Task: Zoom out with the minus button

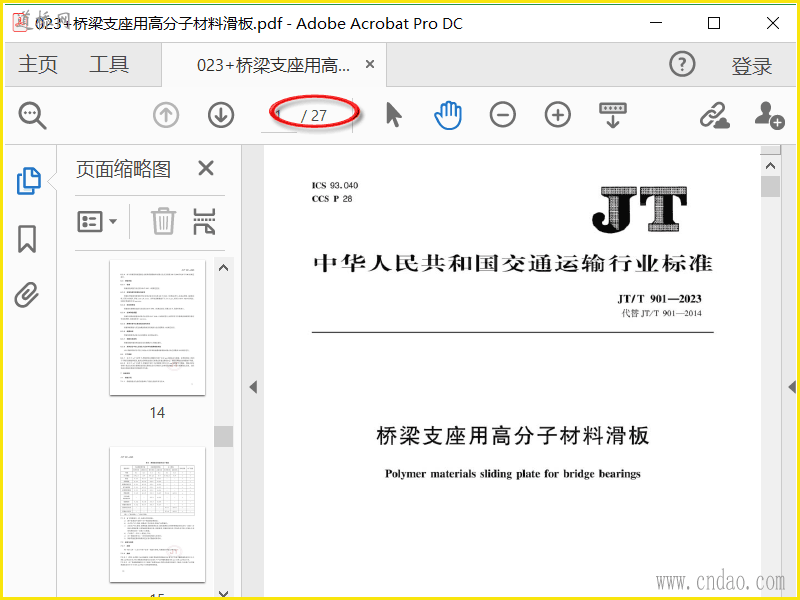Action: (x=503, y=115)
